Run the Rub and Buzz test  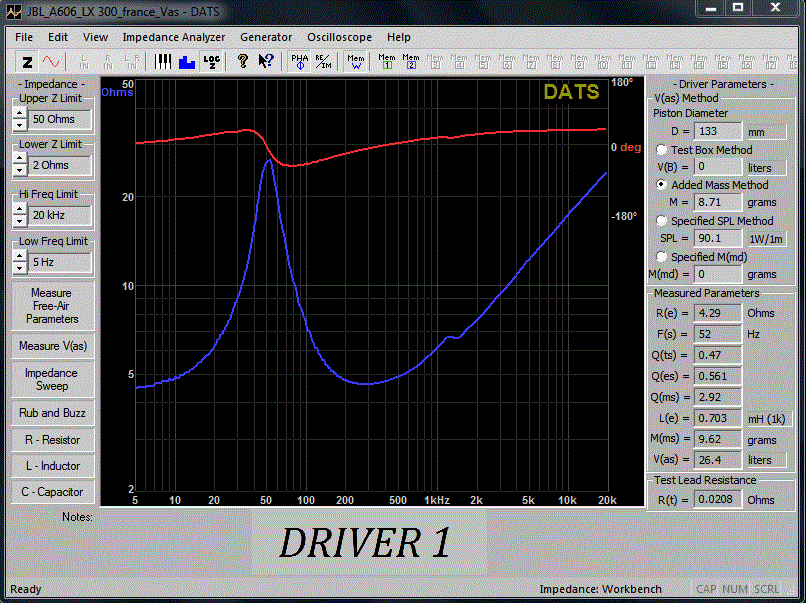52,413
